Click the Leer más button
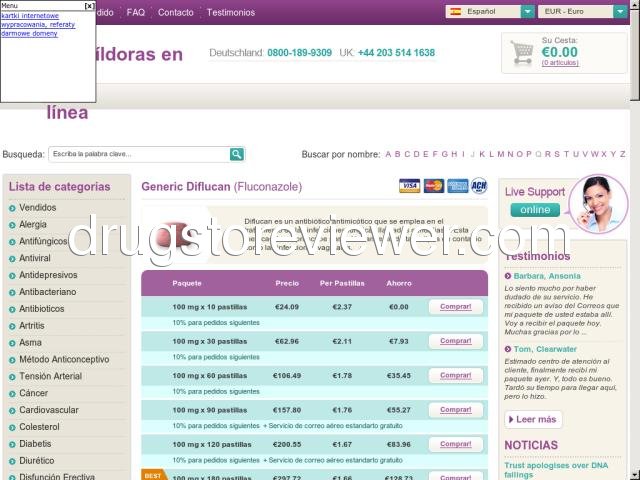 coord(533,419)
